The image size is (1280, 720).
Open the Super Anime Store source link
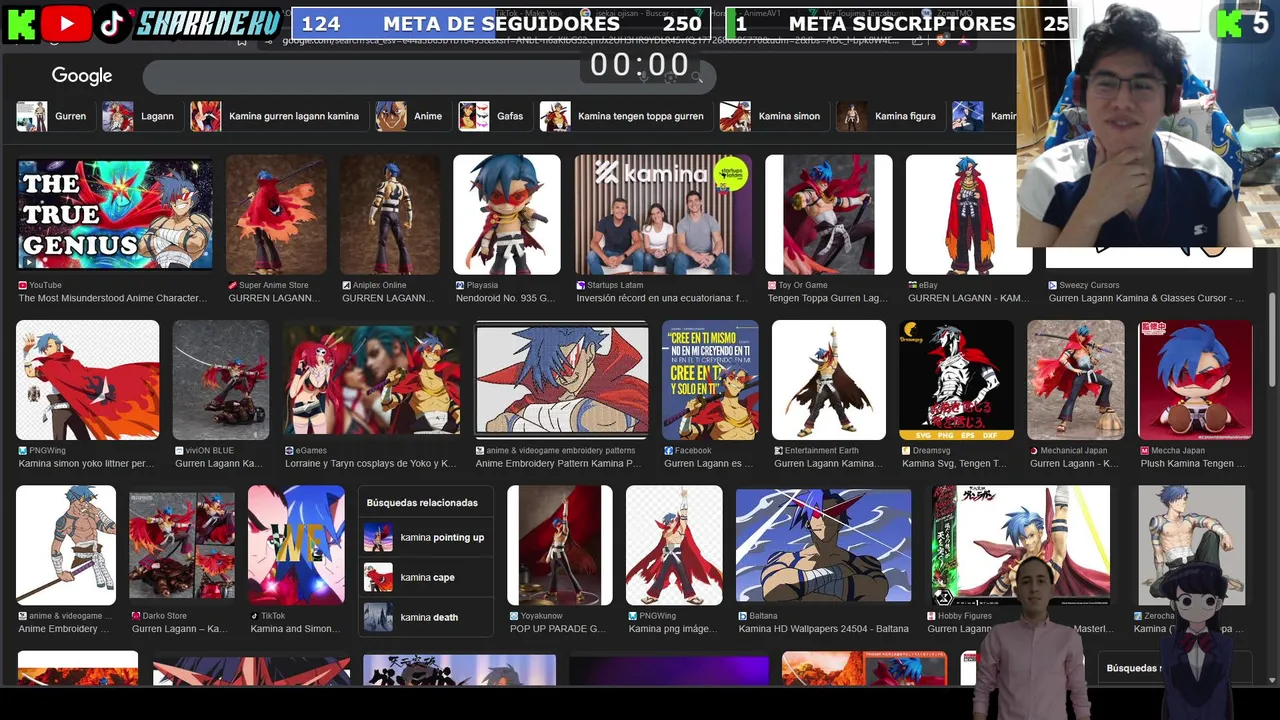point(268,285)
